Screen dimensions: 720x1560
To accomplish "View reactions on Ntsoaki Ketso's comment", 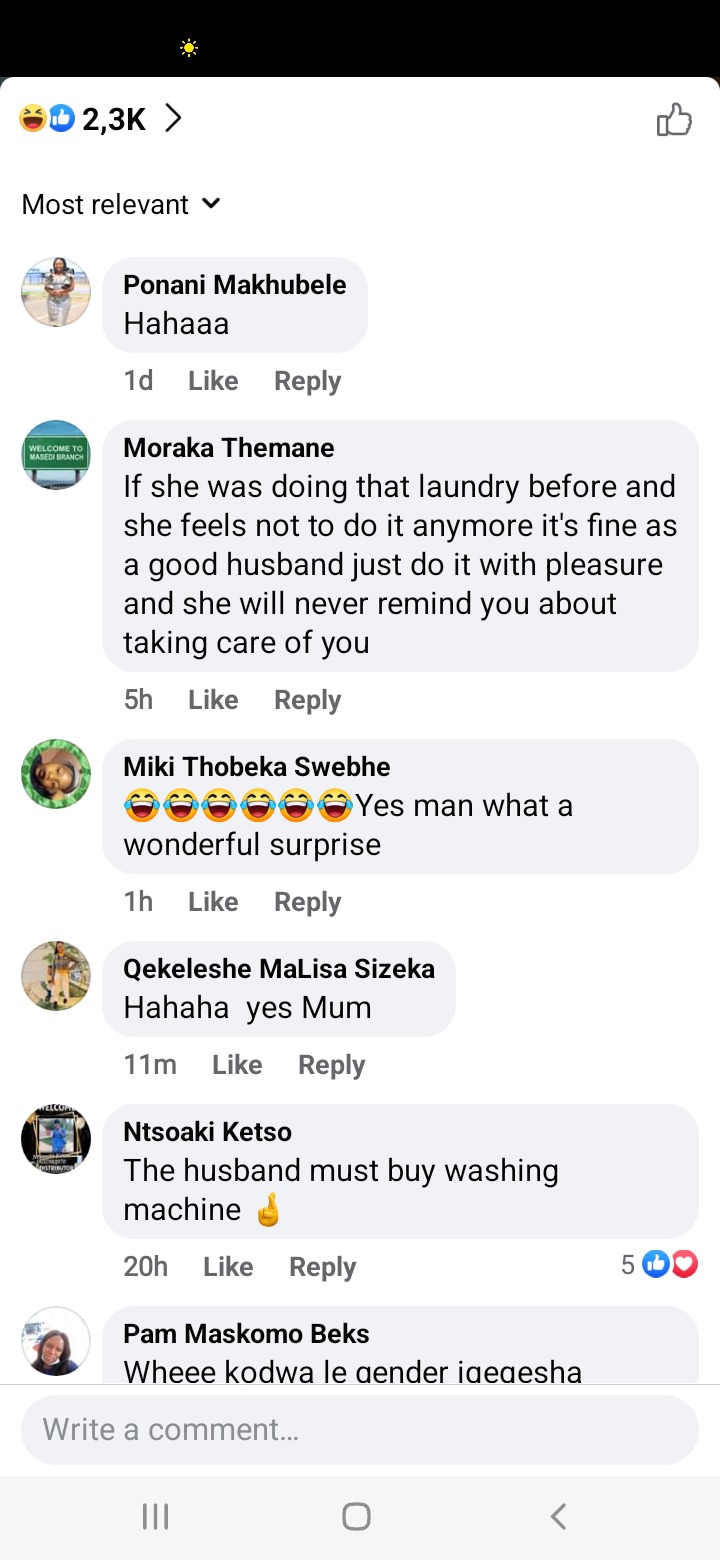I will click(x=659, y=1265).
